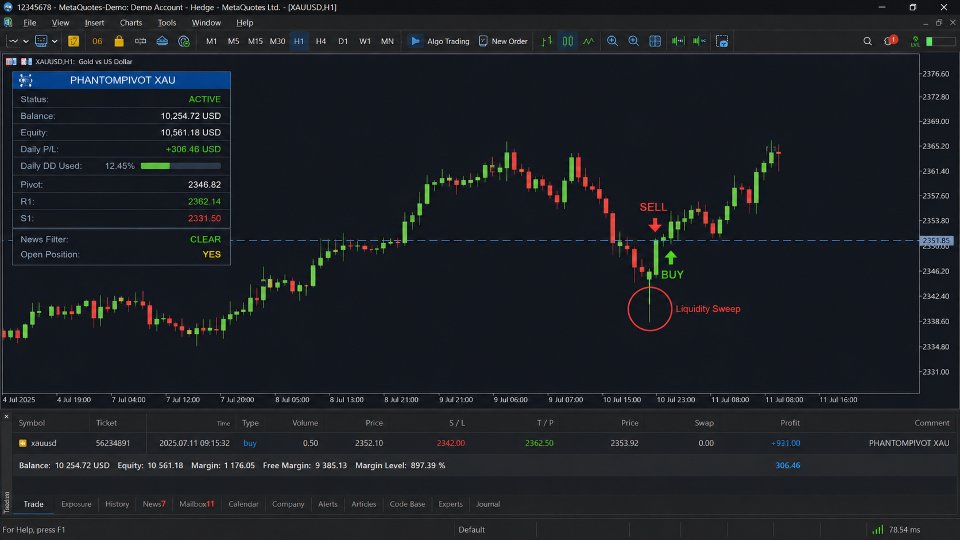Screen dimensions: 960x540
Task: Switch to M5 timeframe
Action: (233, 41)
